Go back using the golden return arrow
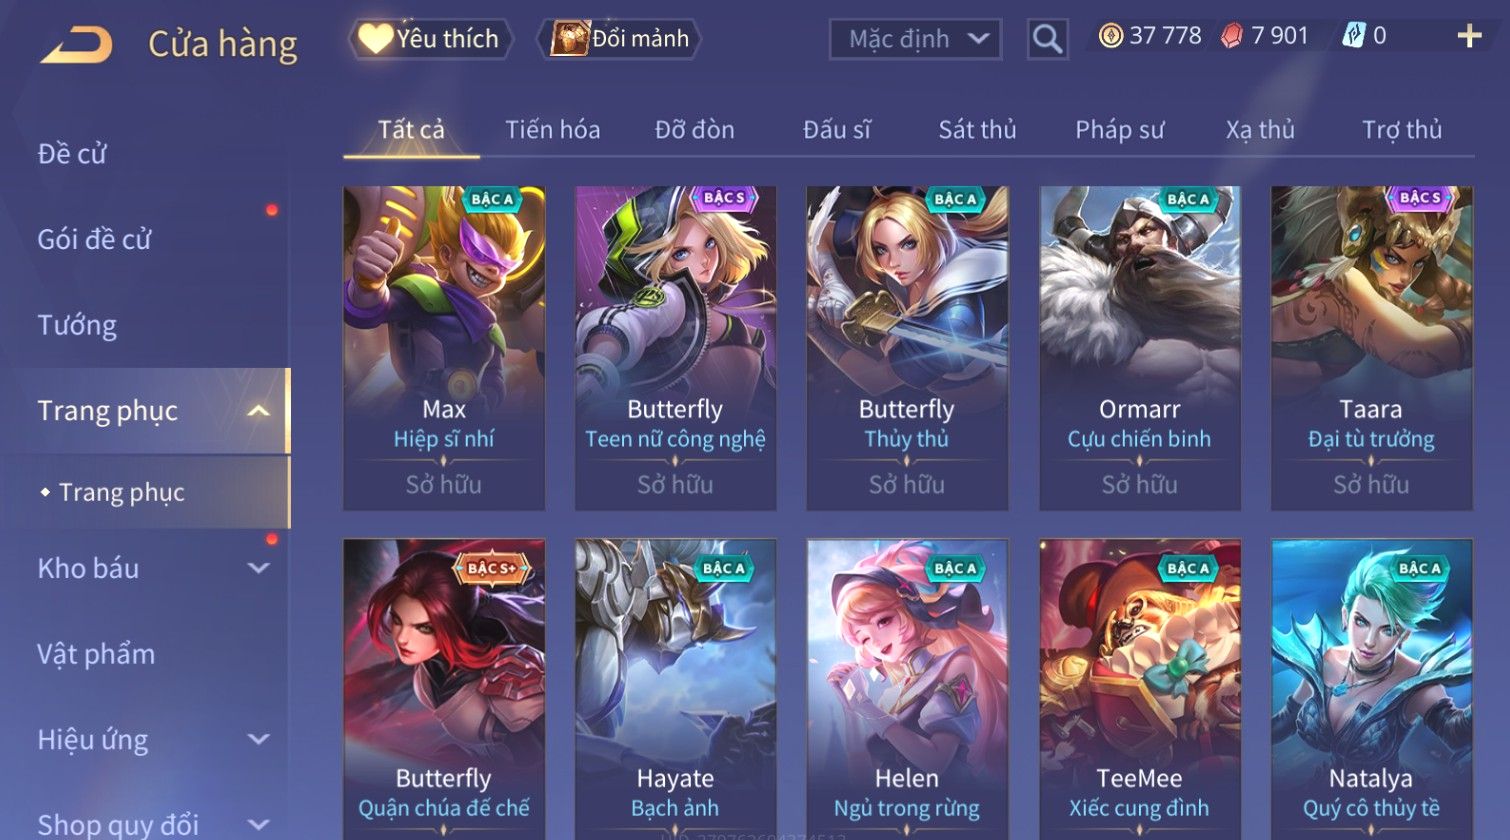Screen dimensions: 1510x840 [x=76, y=45]
